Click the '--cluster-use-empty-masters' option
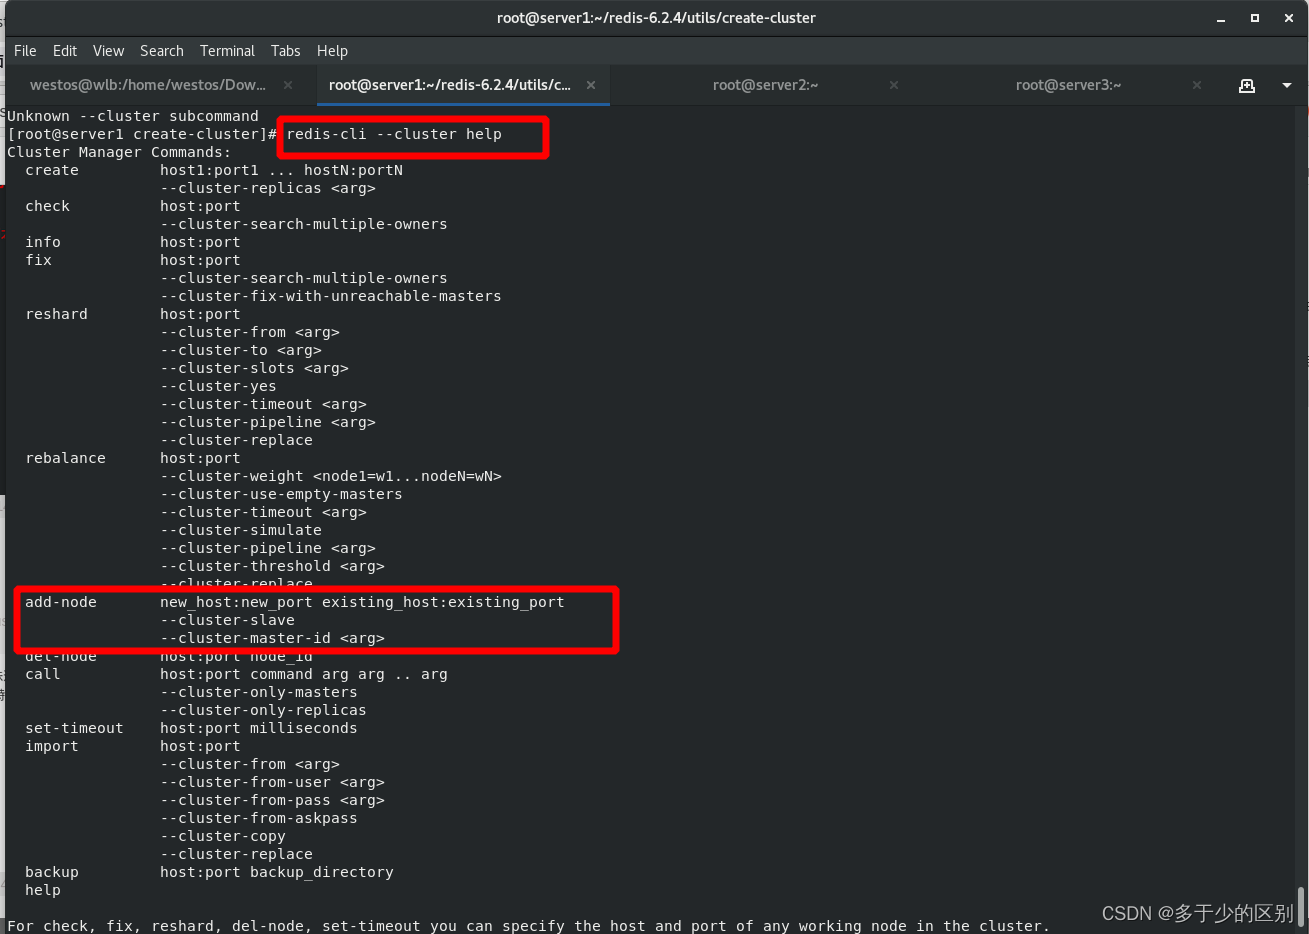Viewport: 1309px width, 934px height. [x=281, y=494]
